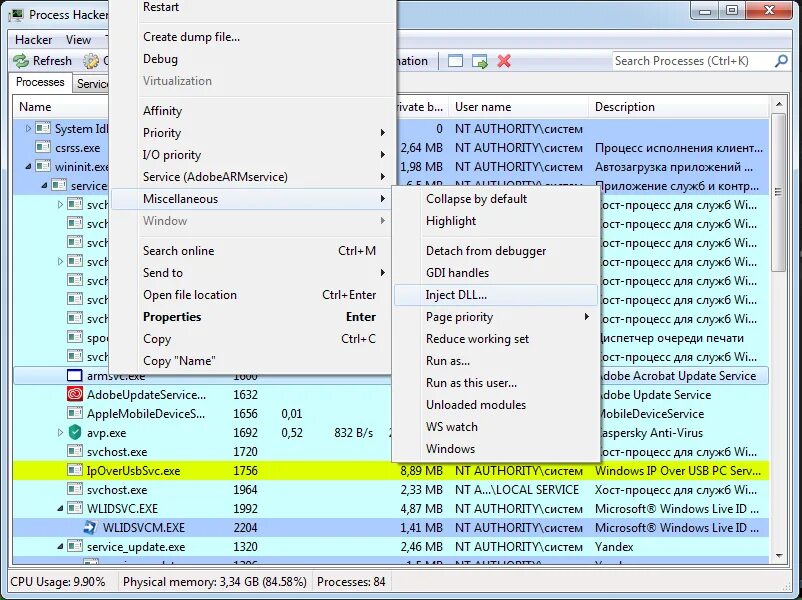Click the search magnifier icon
This screenshot has height=600, width=802.
pos(781,61)
